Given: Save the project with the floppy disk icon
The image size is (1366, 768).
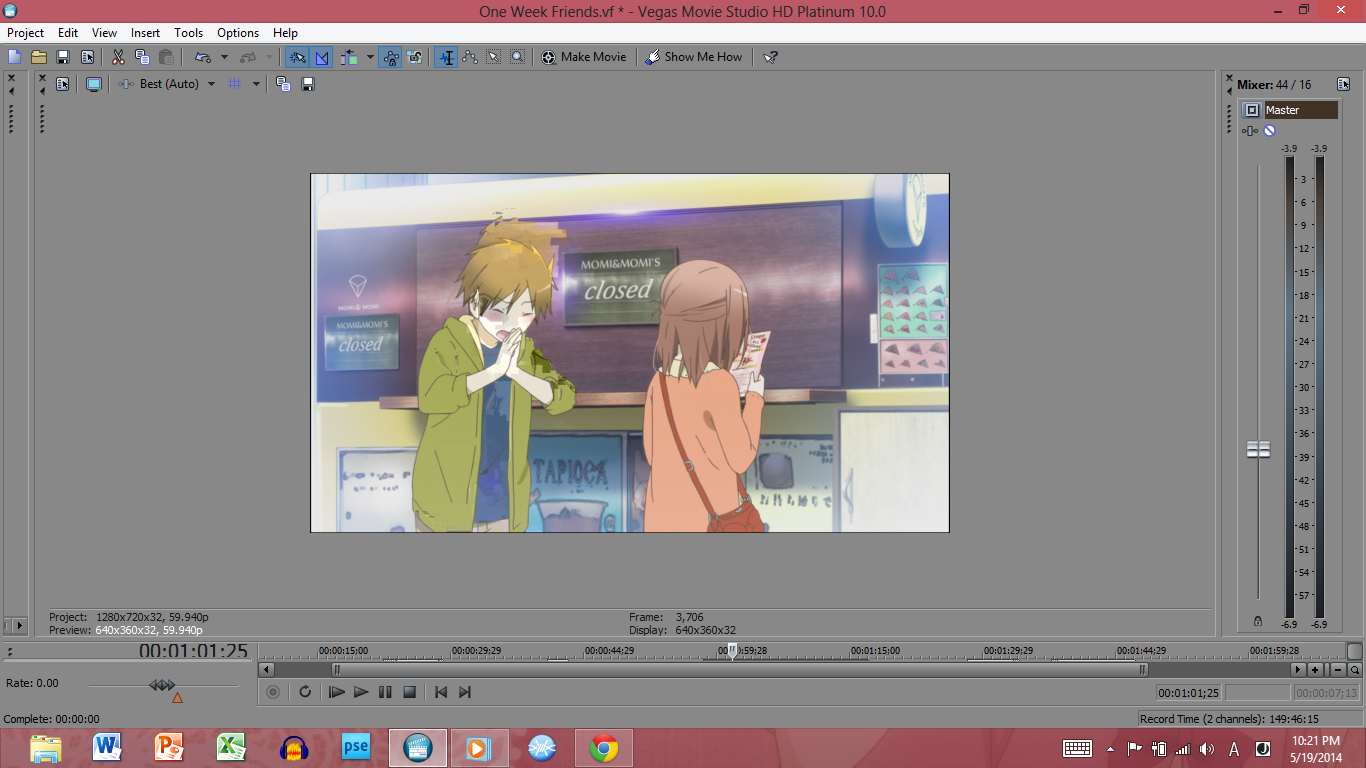Looking at the screenshot, I should point(63,57).
